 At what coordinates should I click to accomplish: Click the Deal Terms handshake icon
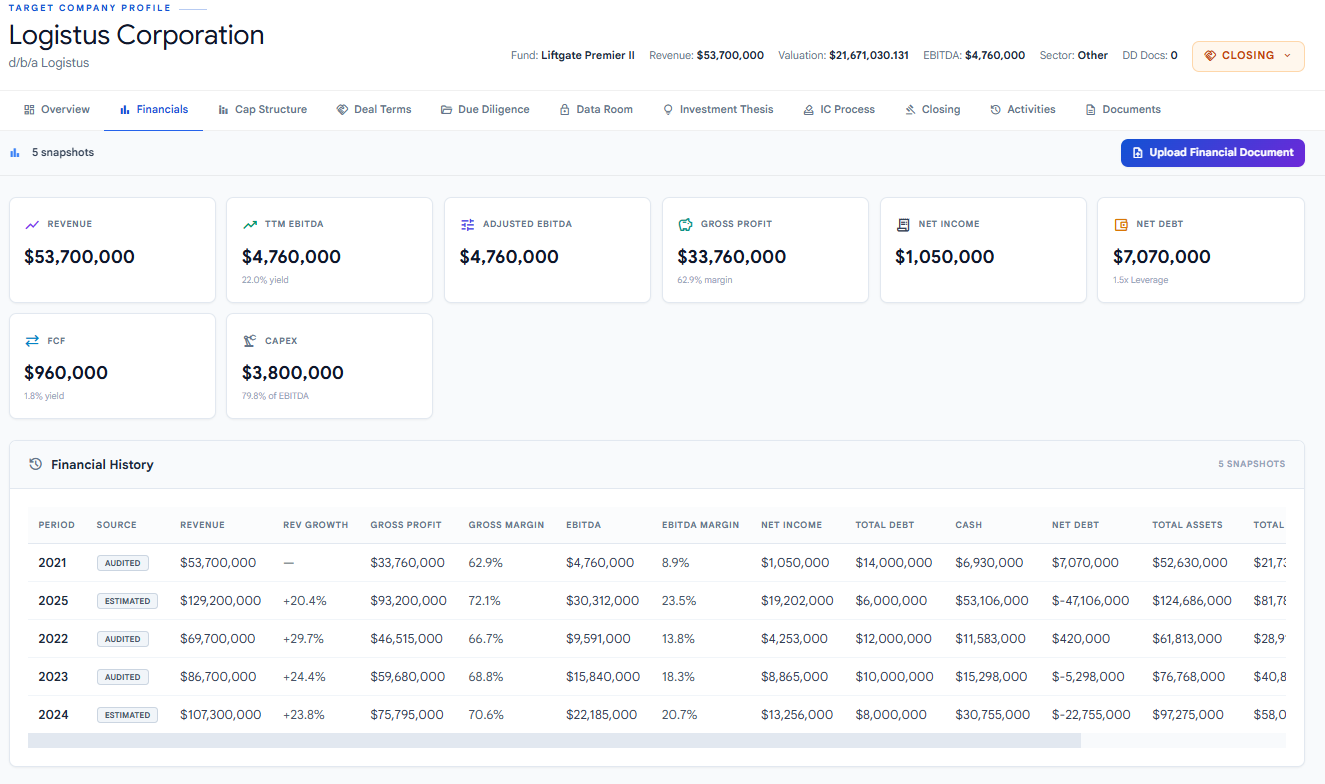342,110
